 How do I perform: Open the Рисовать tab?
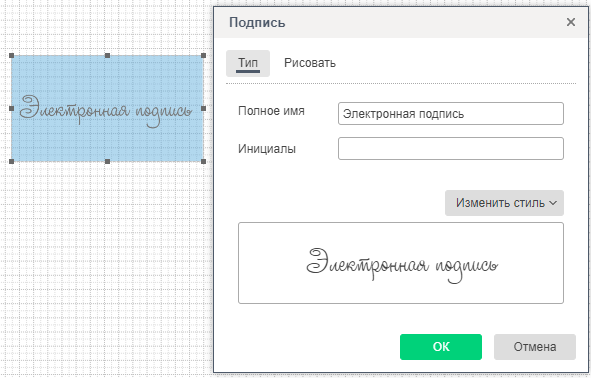coord(310,63)
